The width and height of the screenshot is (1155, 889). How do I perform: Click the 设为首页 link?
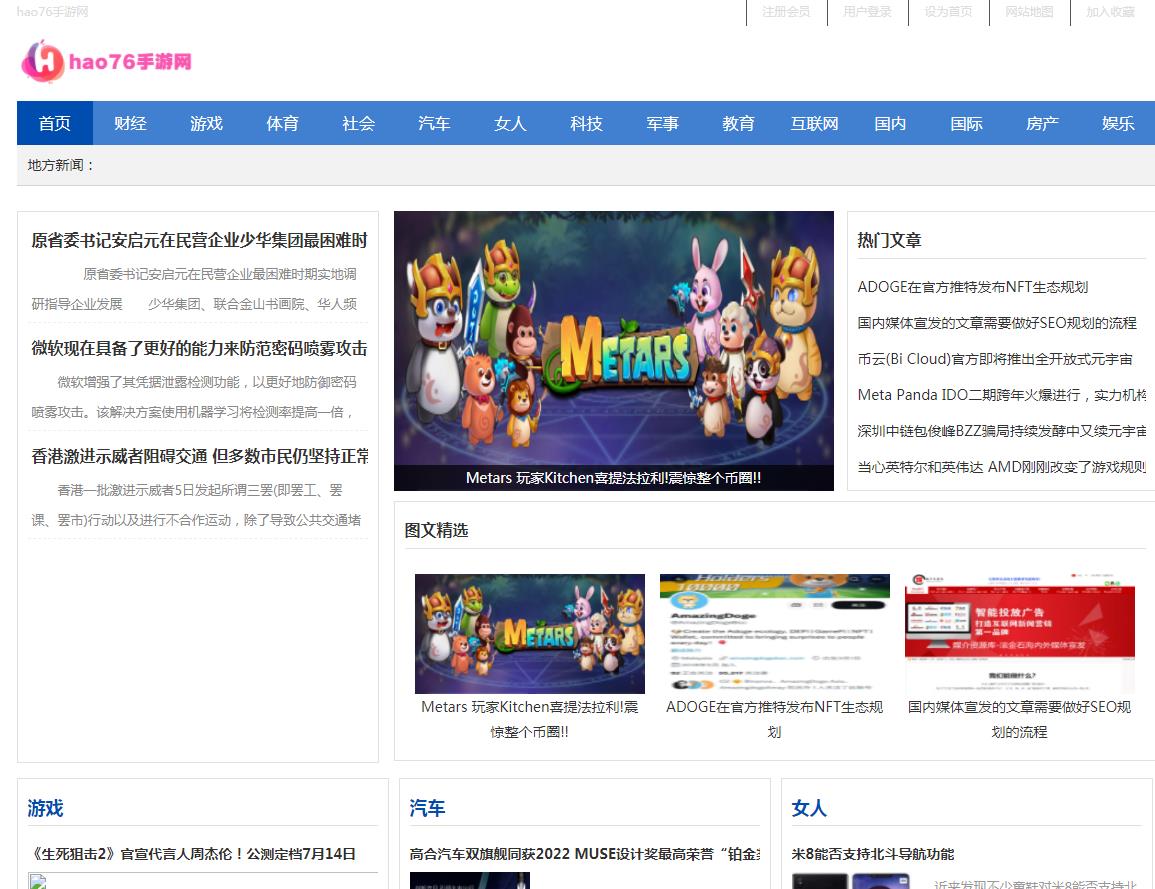tap(948, 12)
